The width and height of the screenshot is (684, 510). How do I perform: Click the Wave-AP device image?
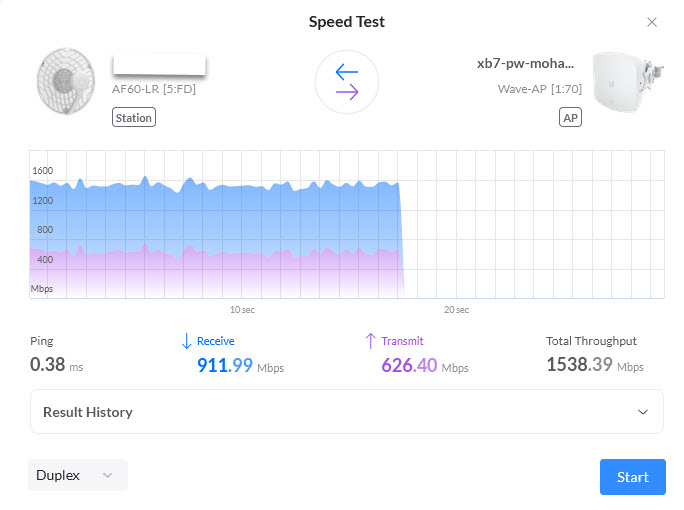(628, 82)
